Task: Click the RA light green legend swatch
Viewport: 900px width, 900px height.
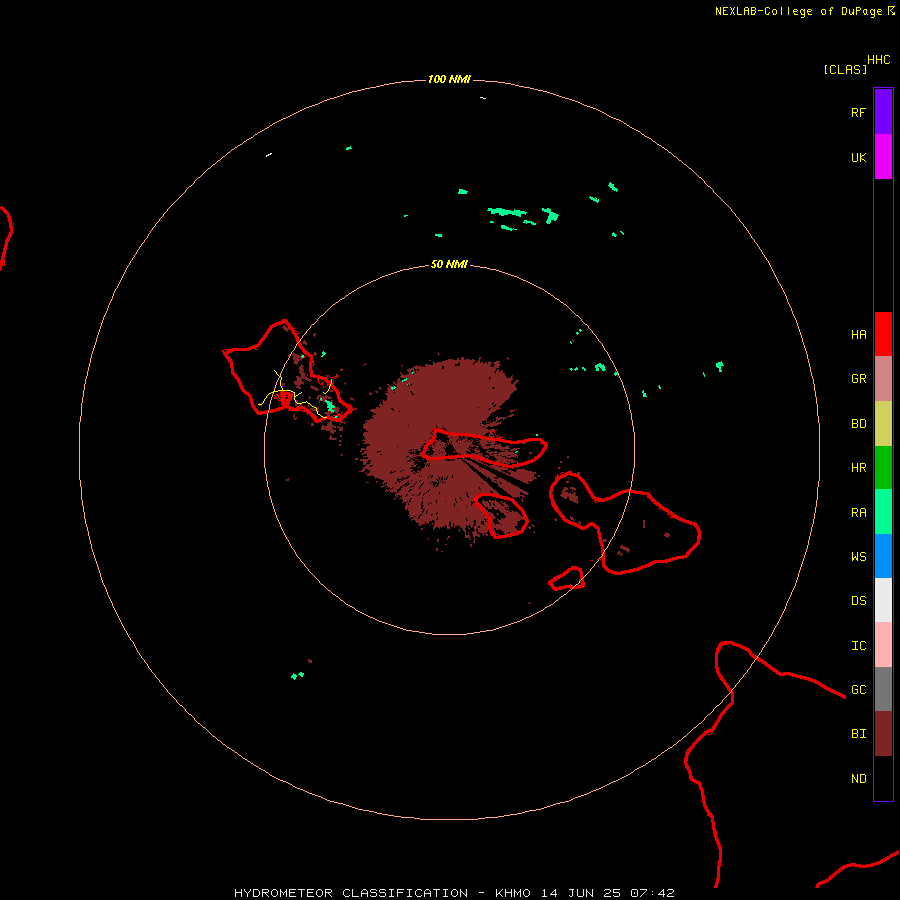Action: point(883,512)
